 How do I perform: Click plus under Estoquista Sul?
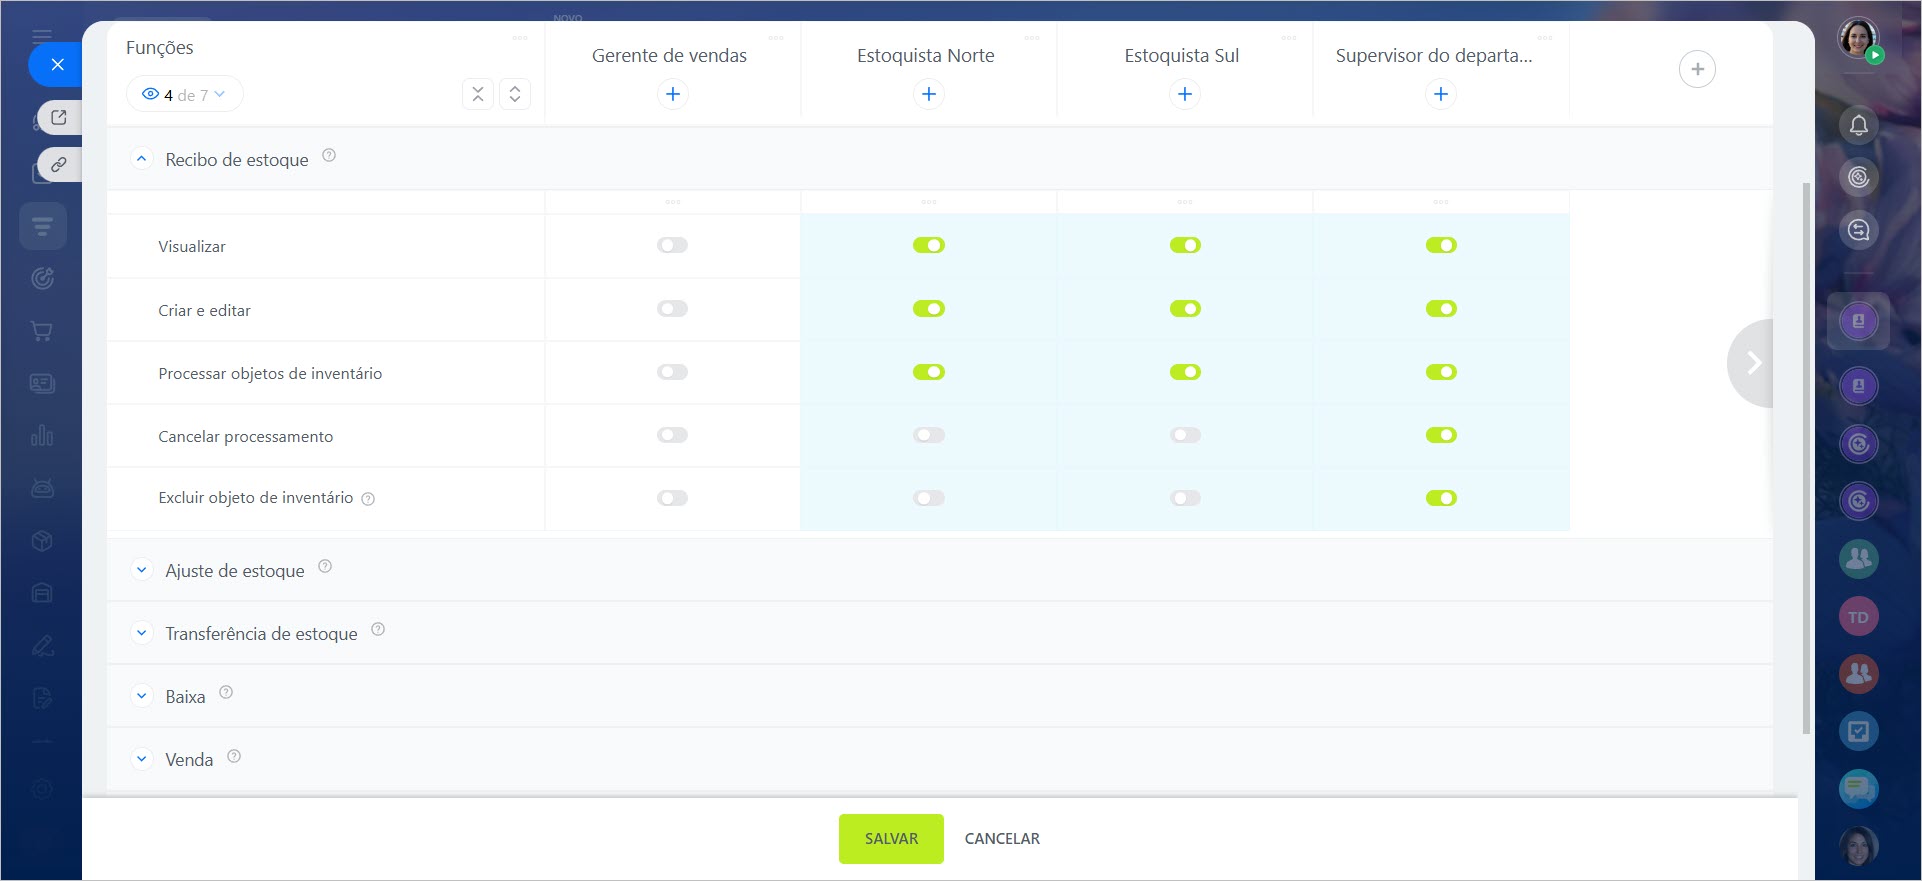[1185, 94]
